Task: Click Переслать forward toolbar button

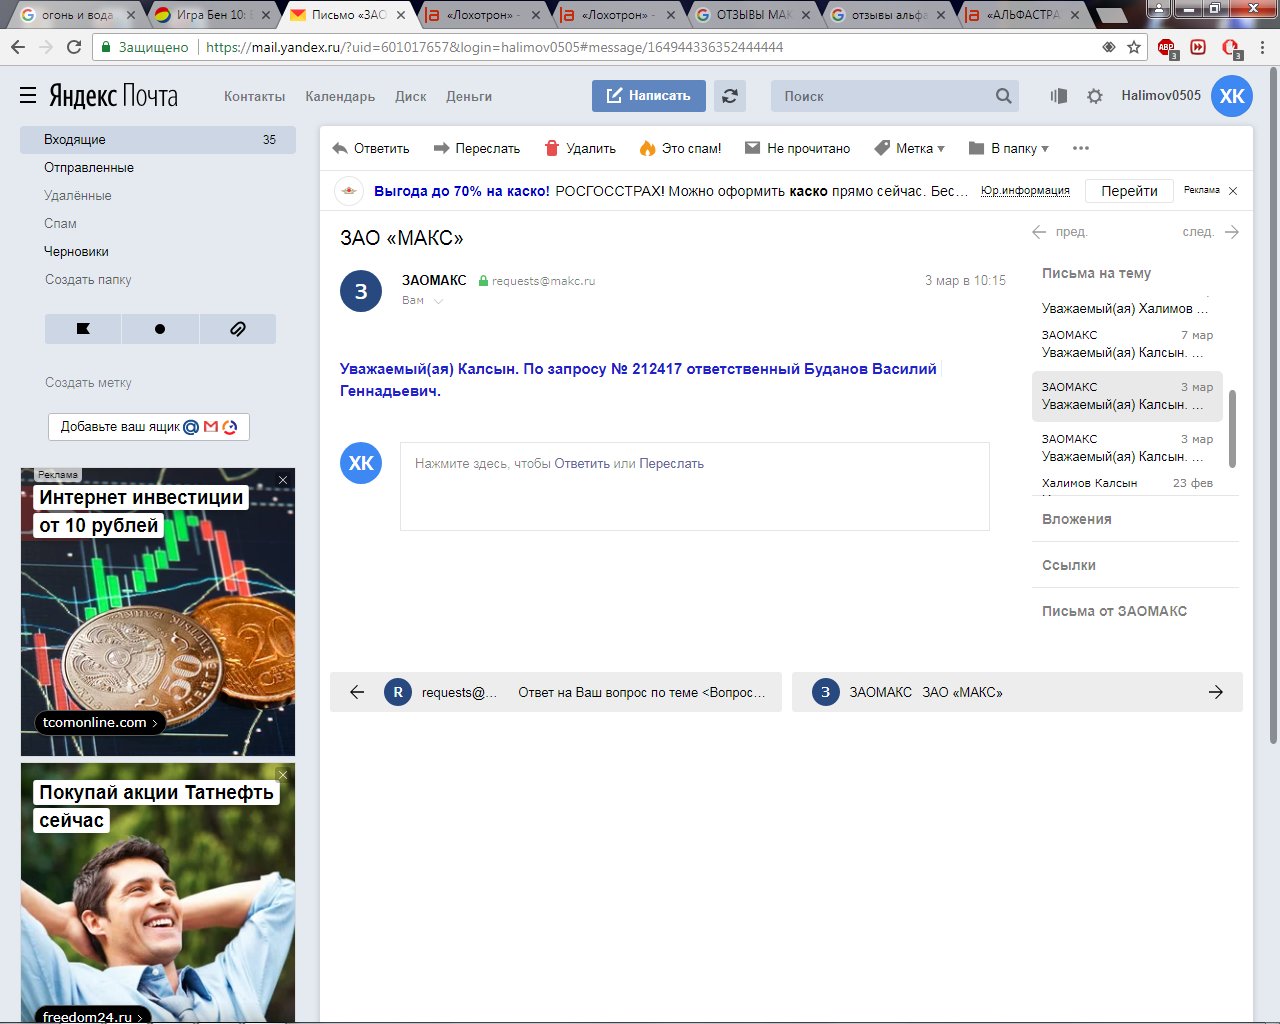Action: pos(477,148)
